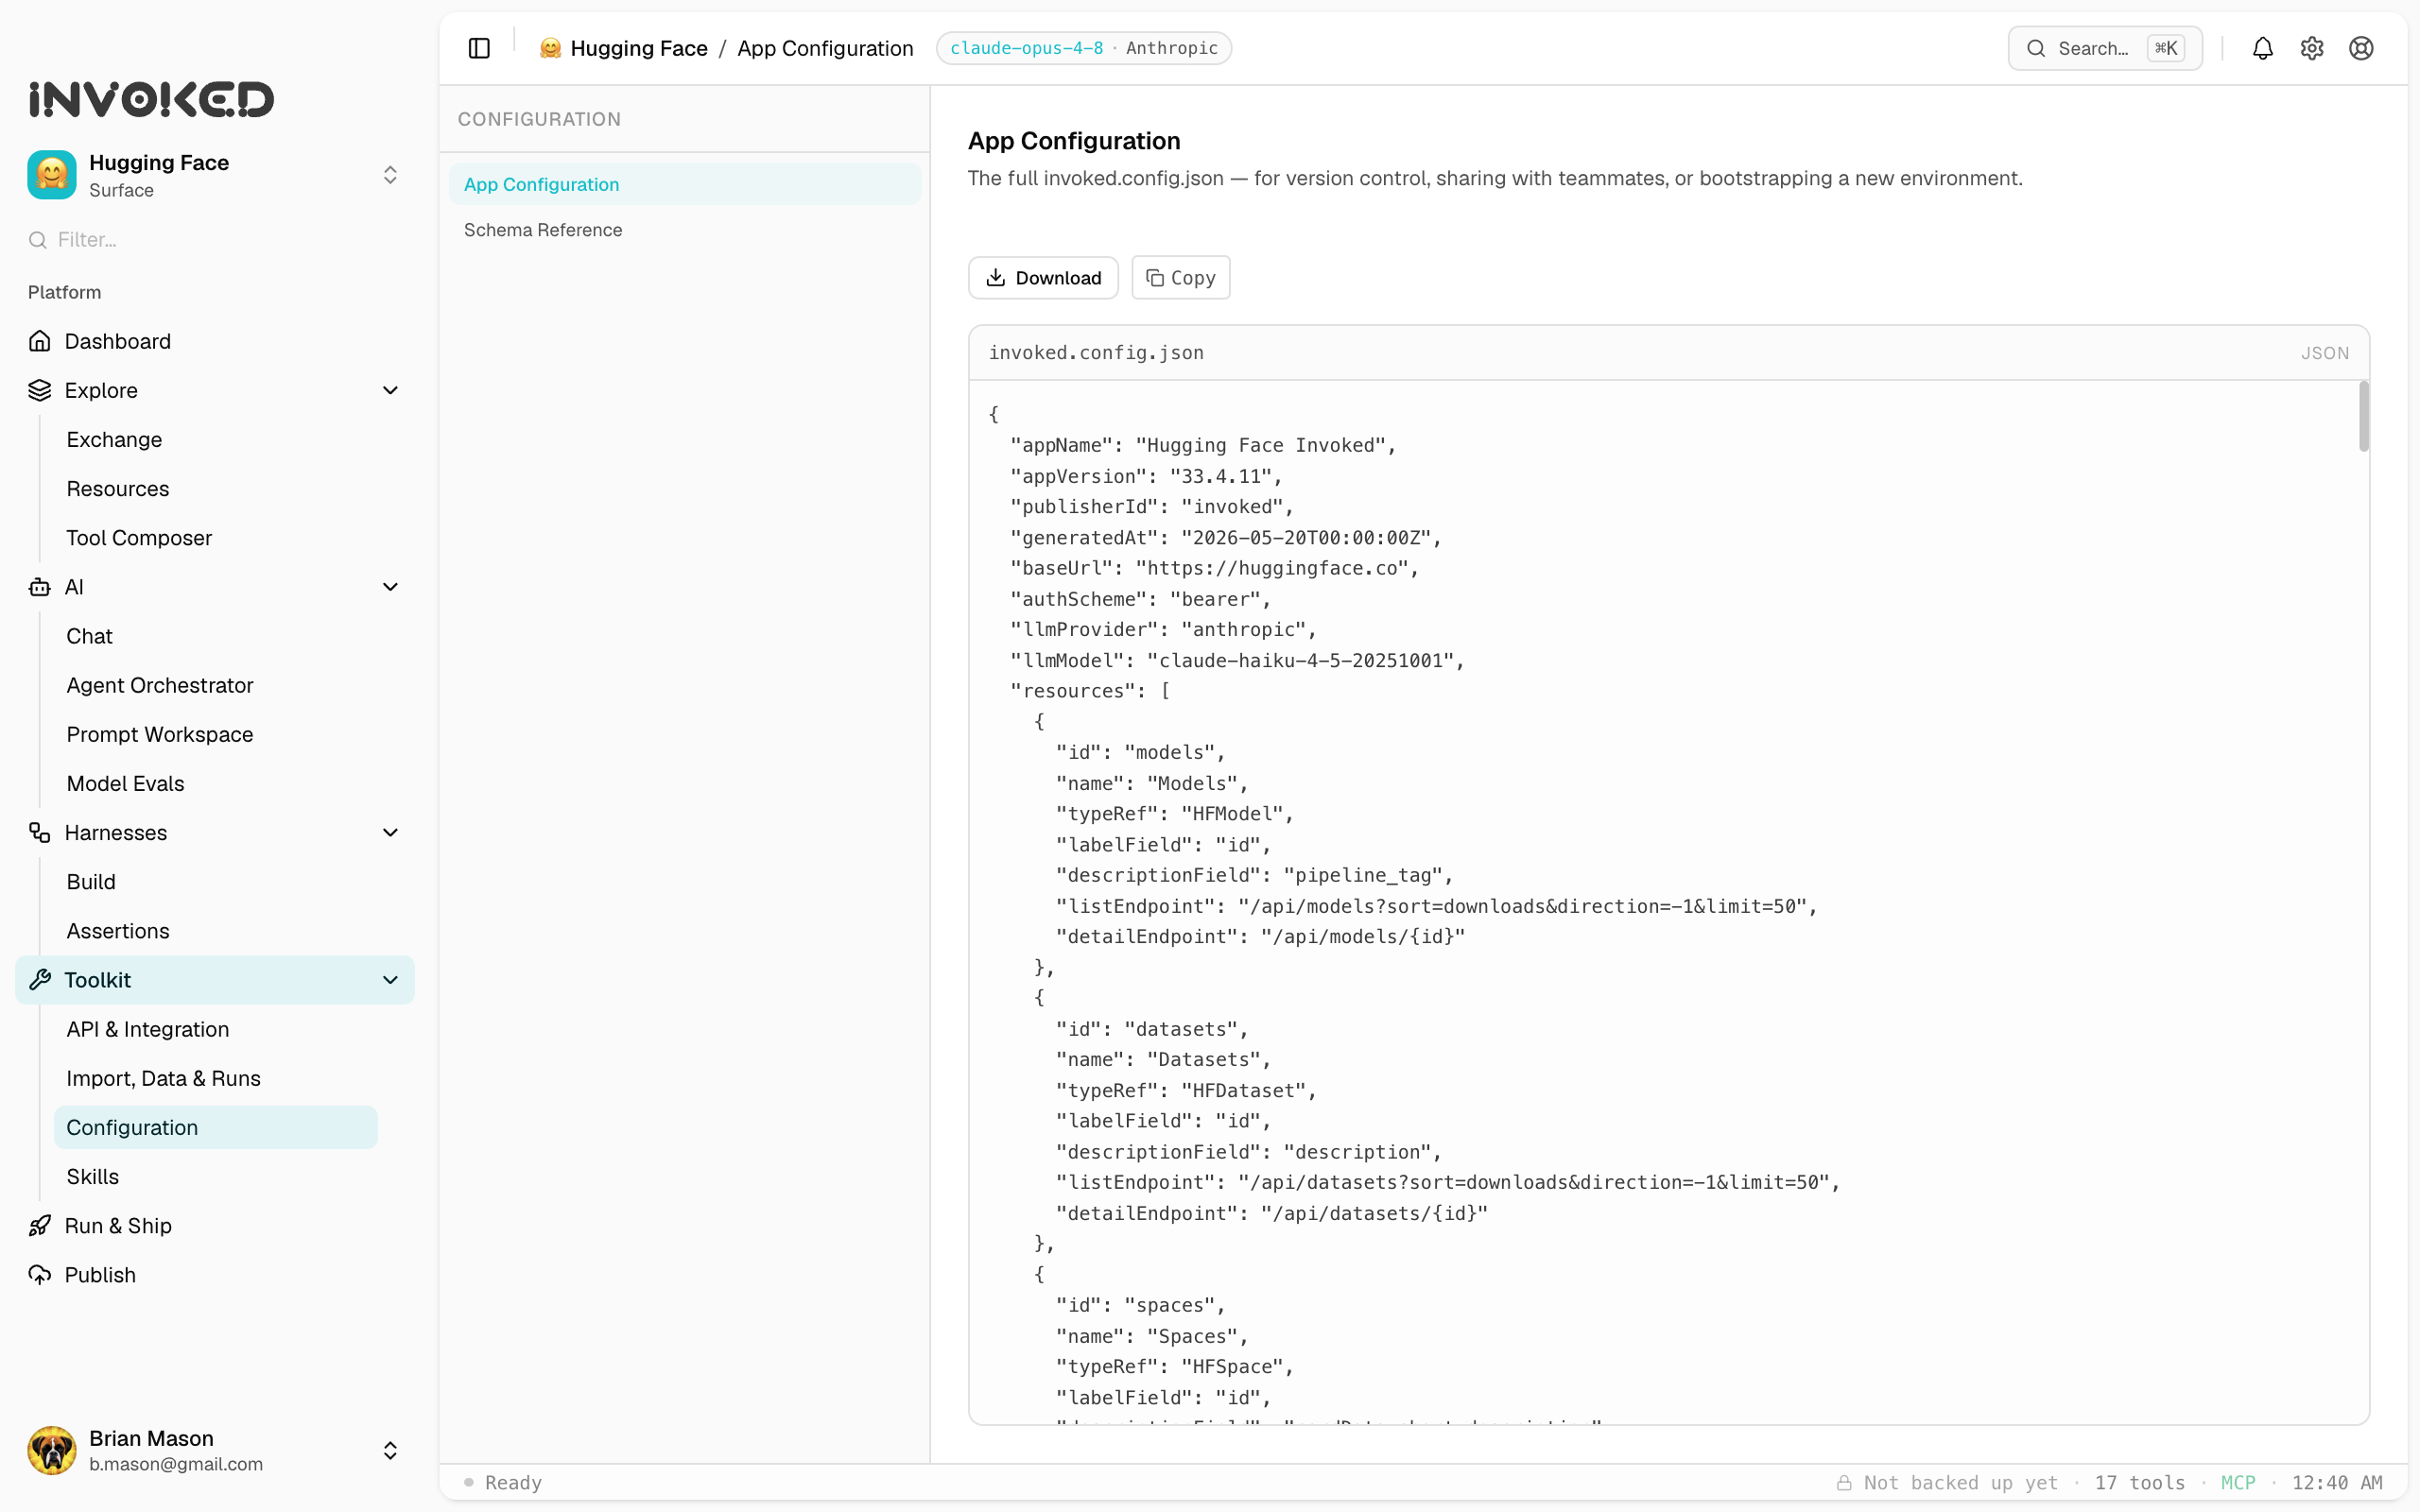Click the MCP status indicator

click(x=2238, y=1482)
